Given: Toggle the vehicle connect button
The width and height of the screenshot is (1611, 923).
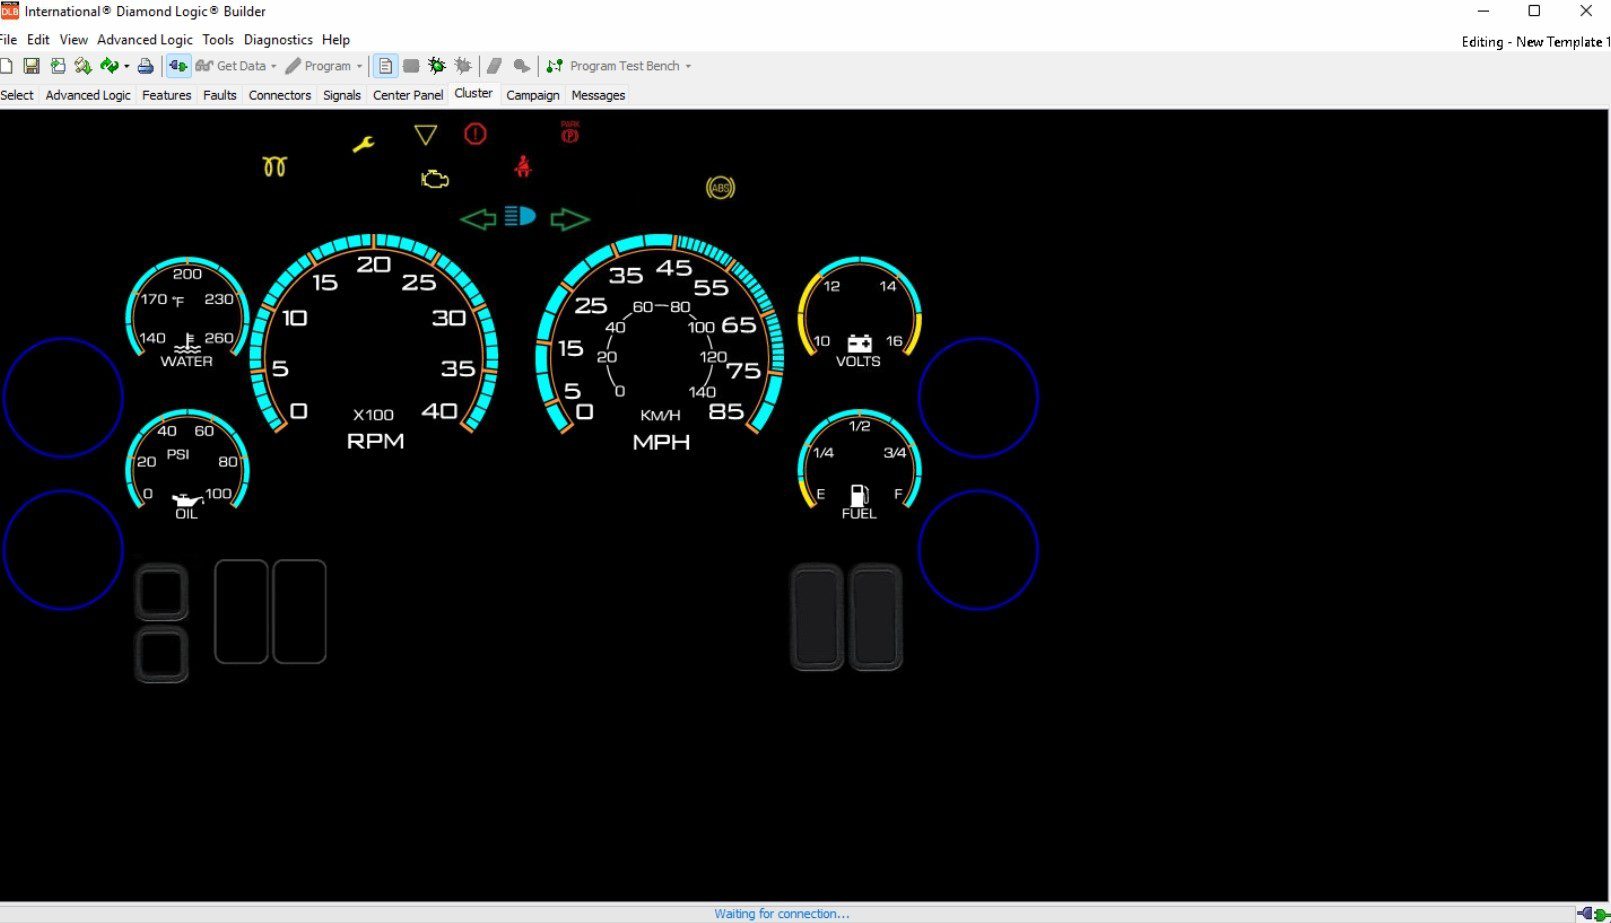Looking at the screenshot, I should click(x=178, y=66).
